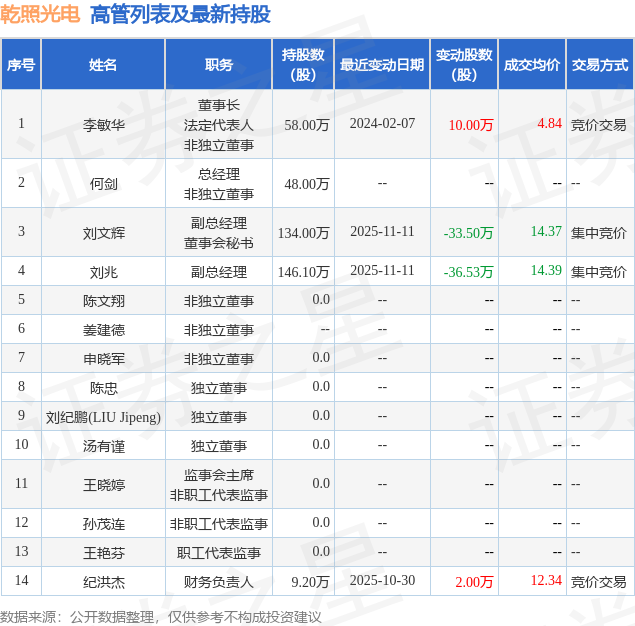Click 非独立董事 in 姜建德's row
This screenshot has width=635, height=626.
coord(219,330)
